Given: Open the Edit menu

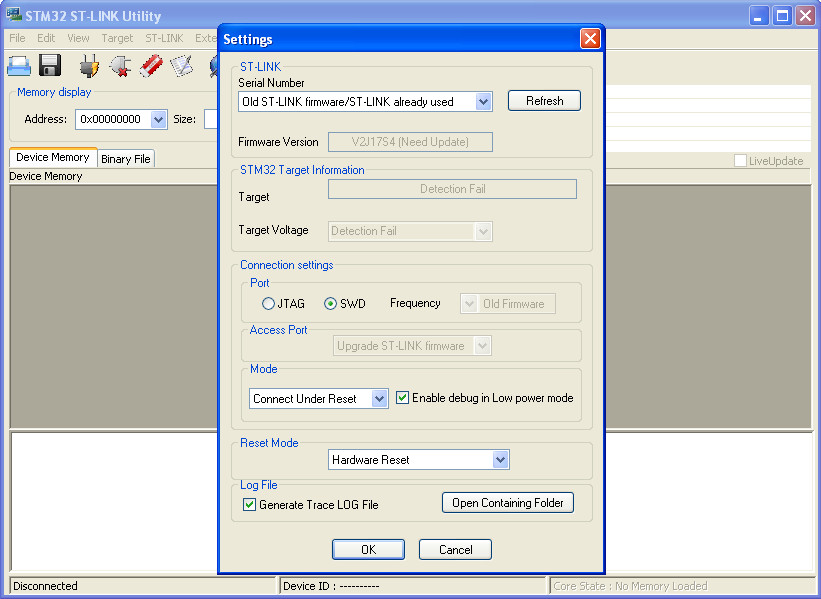Looking at the screenshot, I should [46, 38].
